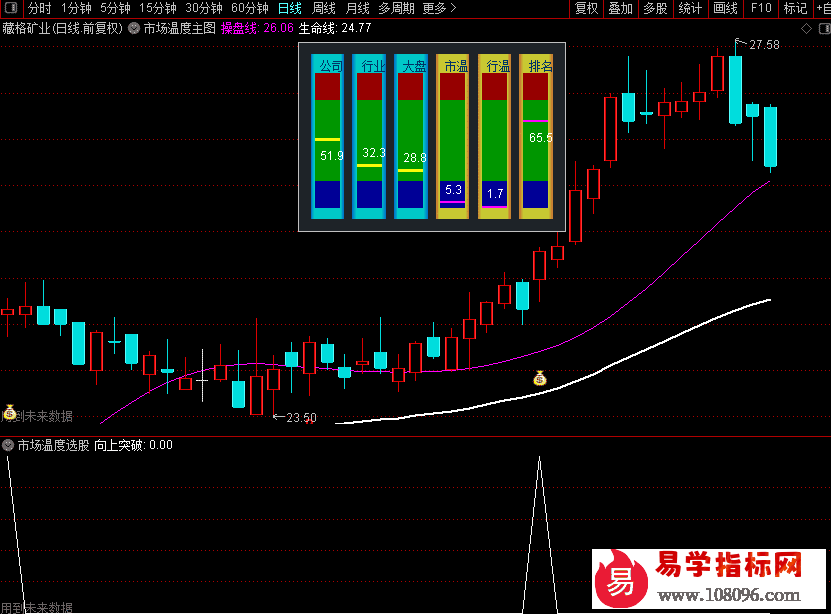831x614 pixels.
Task: Click the 叠加 overlay button
Action: pyautogui.click(x=620, y=8)
